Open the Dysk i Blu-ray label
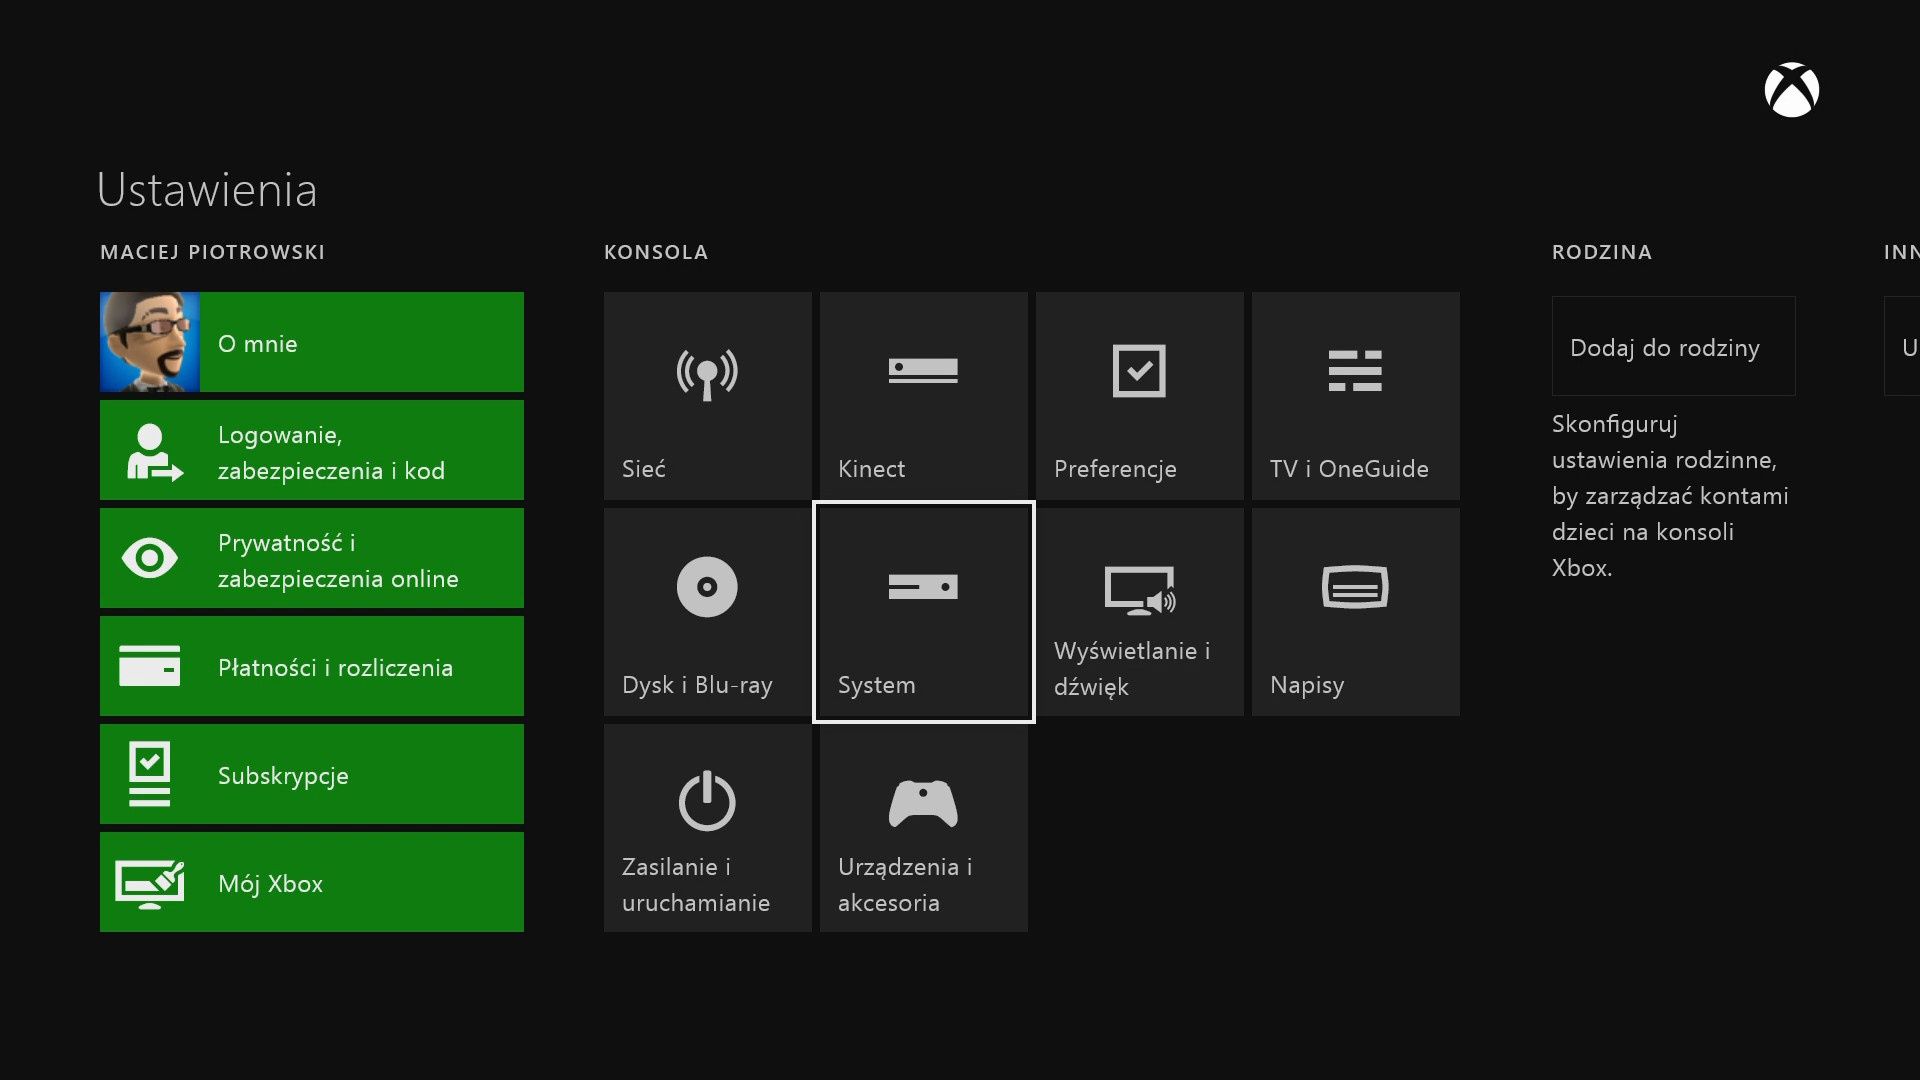 tap(697, 685)
